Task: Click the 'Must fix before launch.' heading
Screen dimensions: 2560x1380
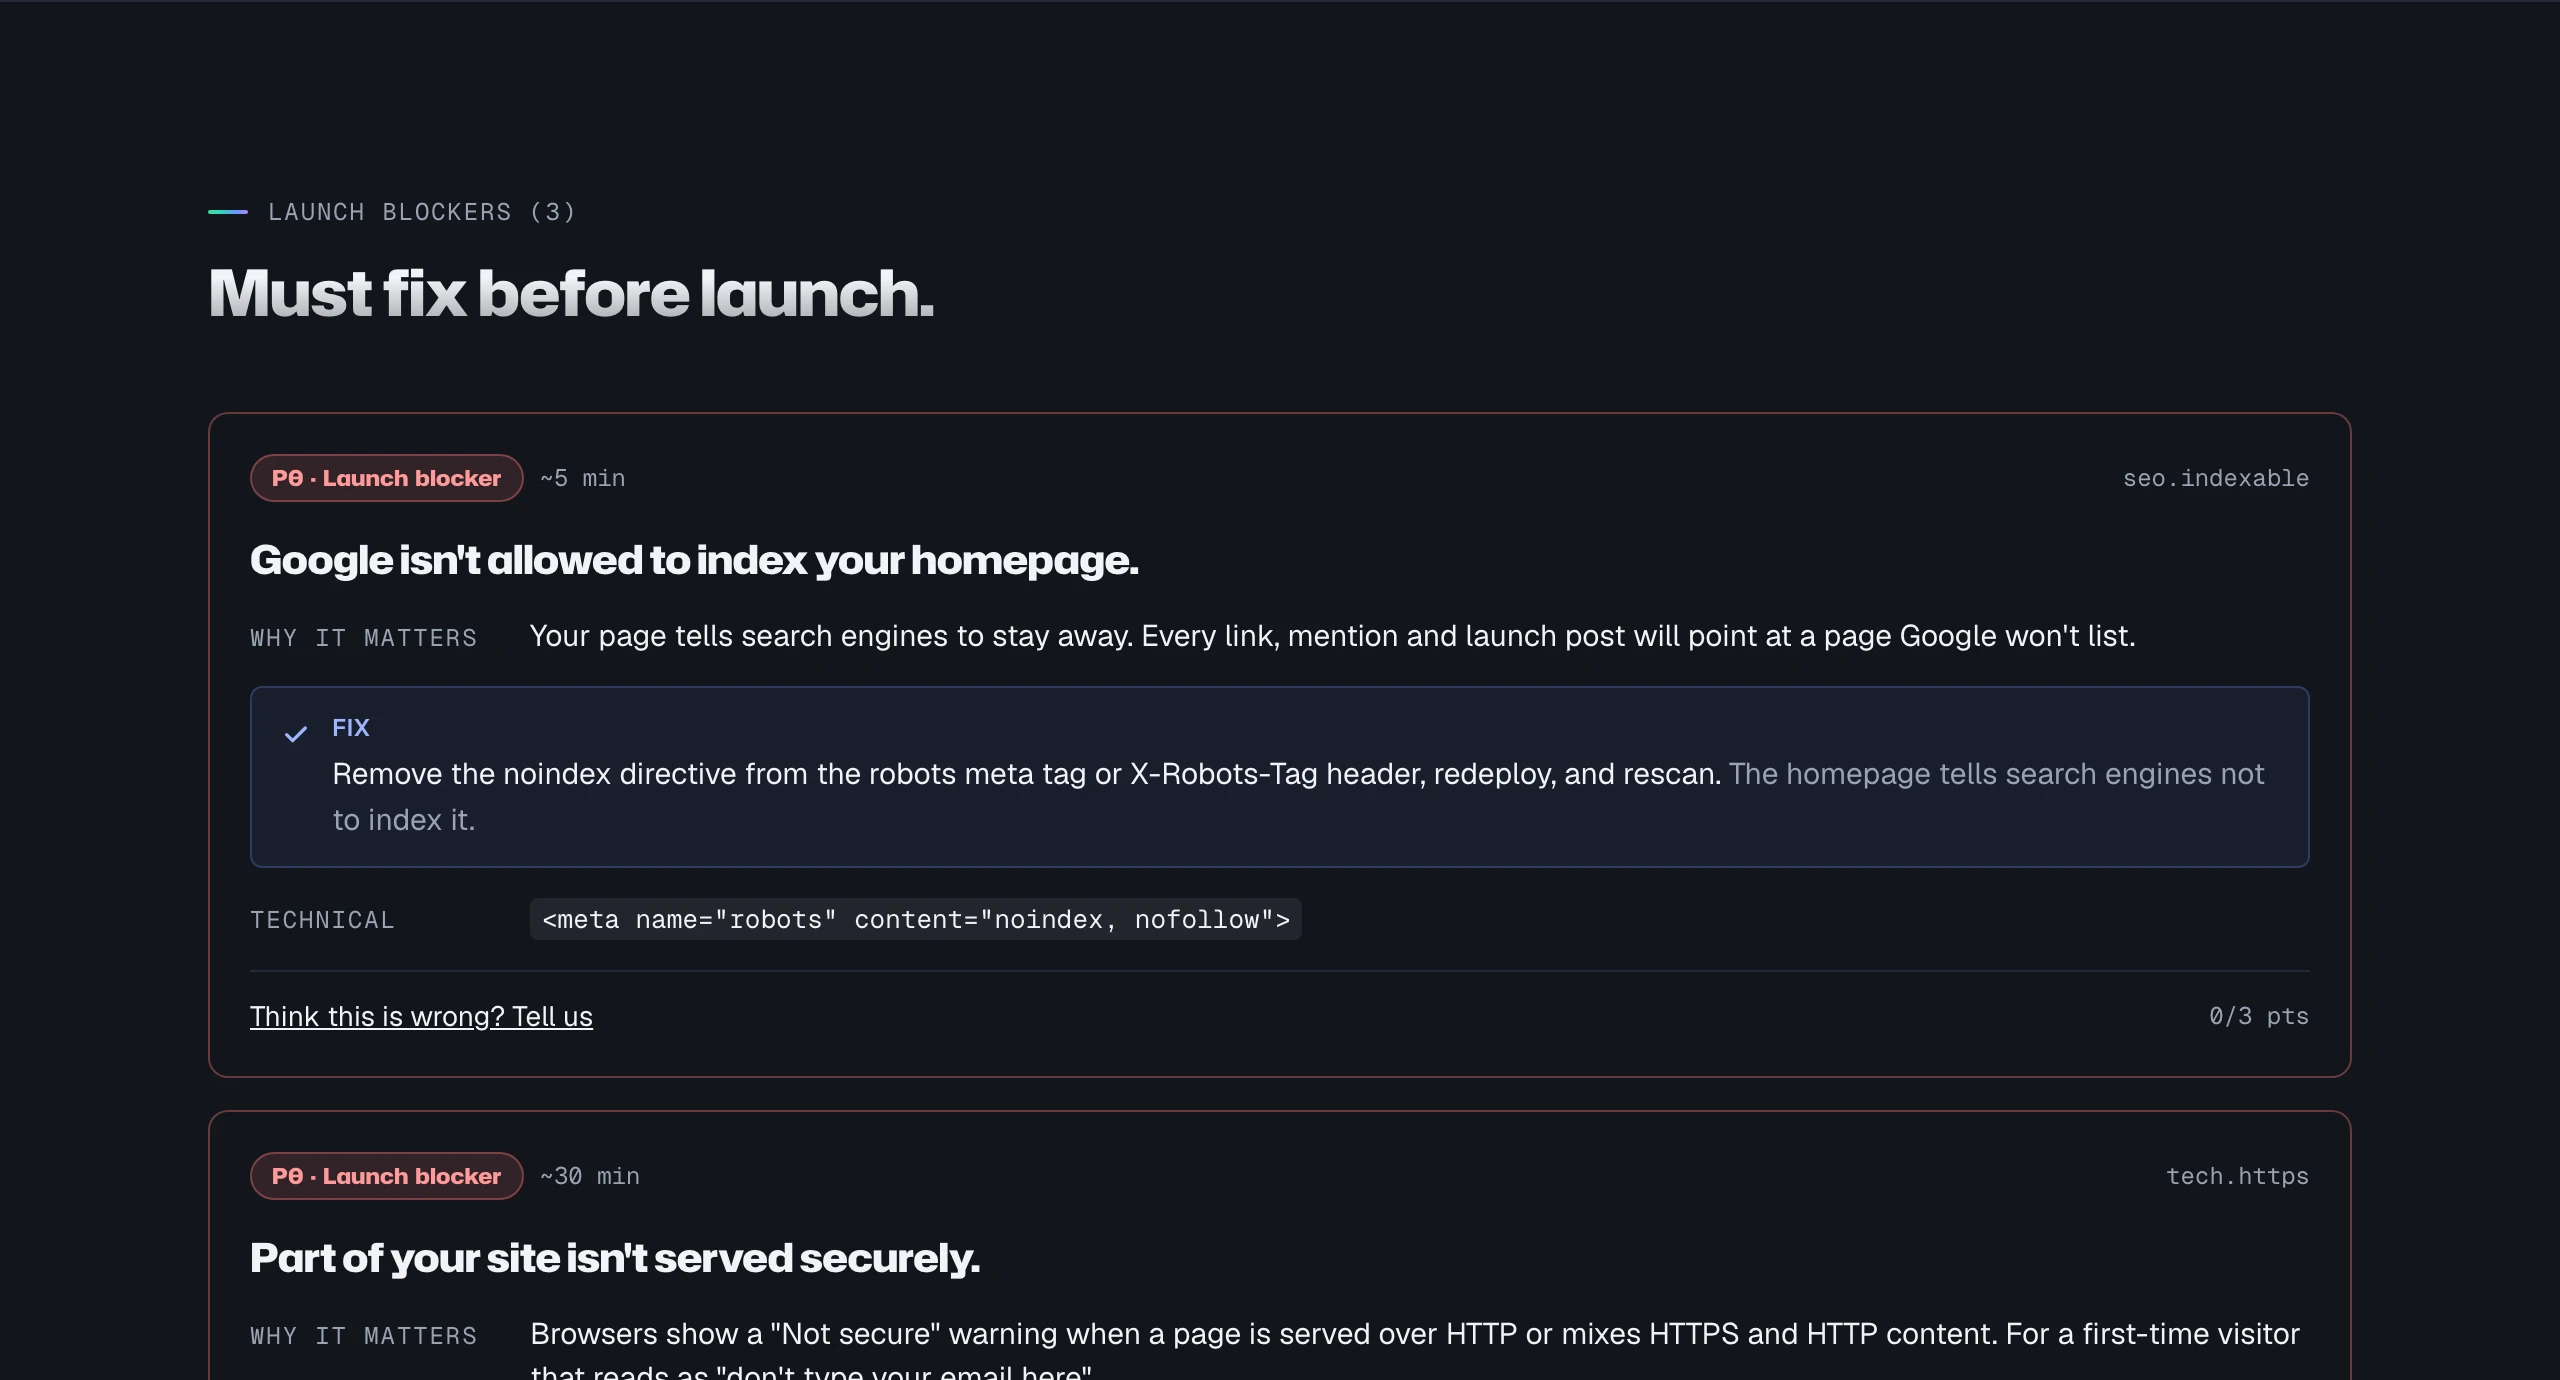Action: [x=571, y=294]
